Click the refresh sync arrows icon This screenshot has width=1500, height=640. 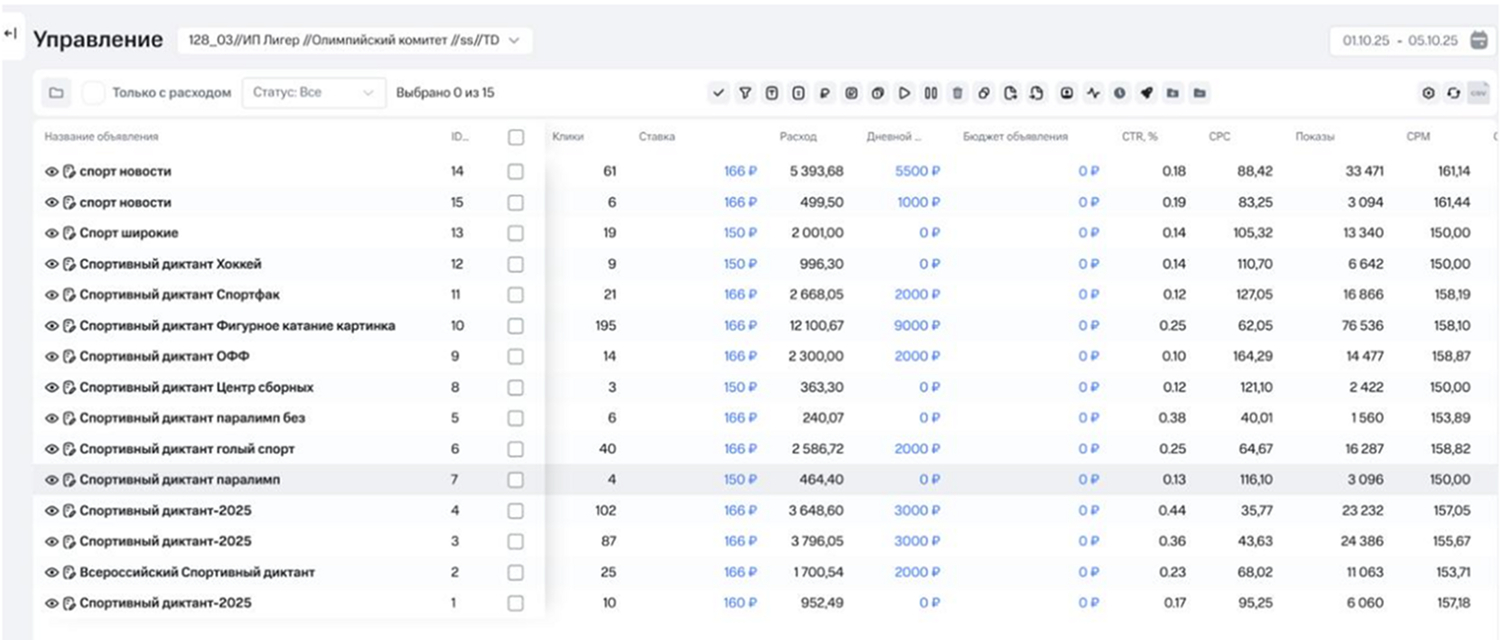click(1454, 93)
